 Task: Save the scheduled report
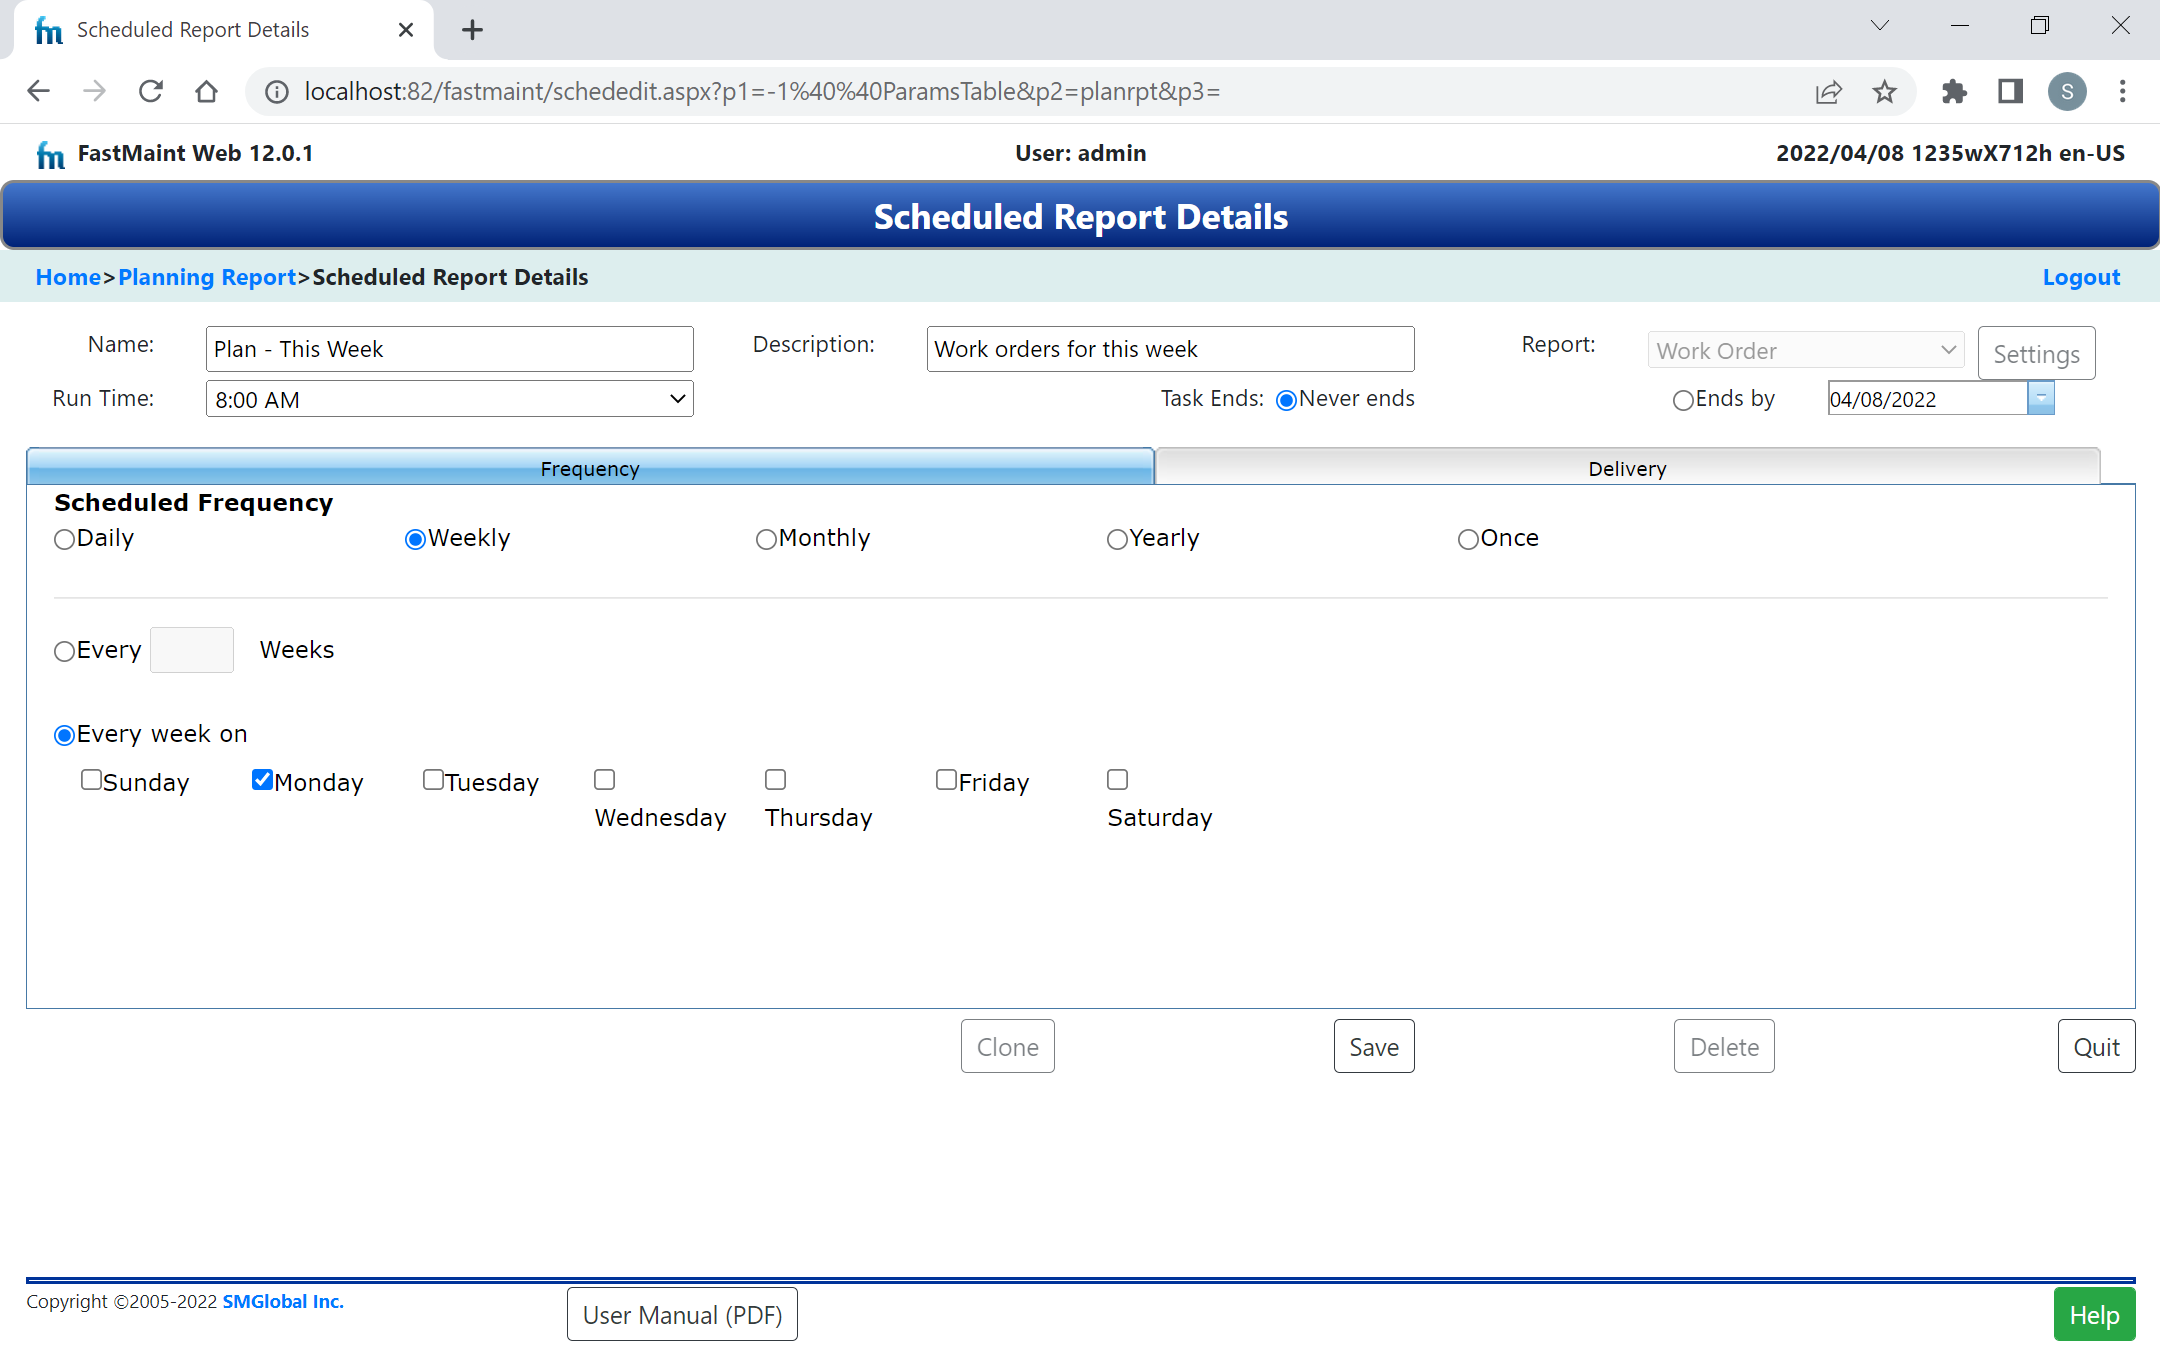pyautogui.click(x=1374, y=1047)
